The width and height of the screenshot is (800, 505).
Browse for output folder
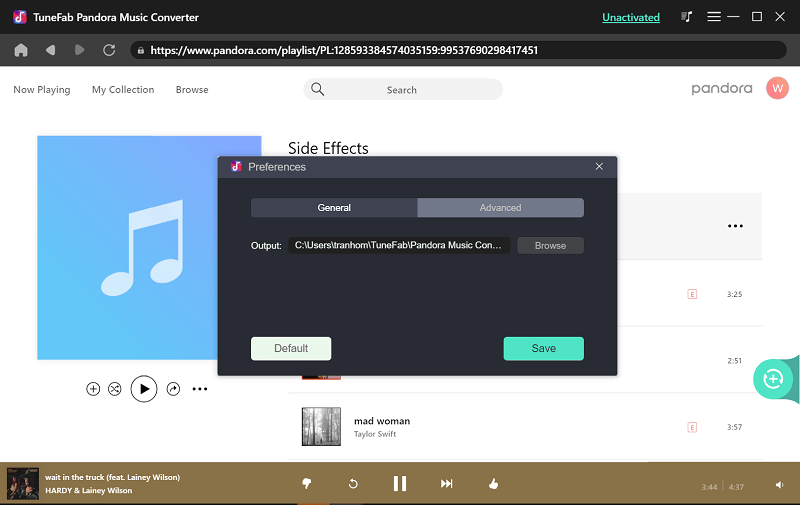click(x=550, y=245)
